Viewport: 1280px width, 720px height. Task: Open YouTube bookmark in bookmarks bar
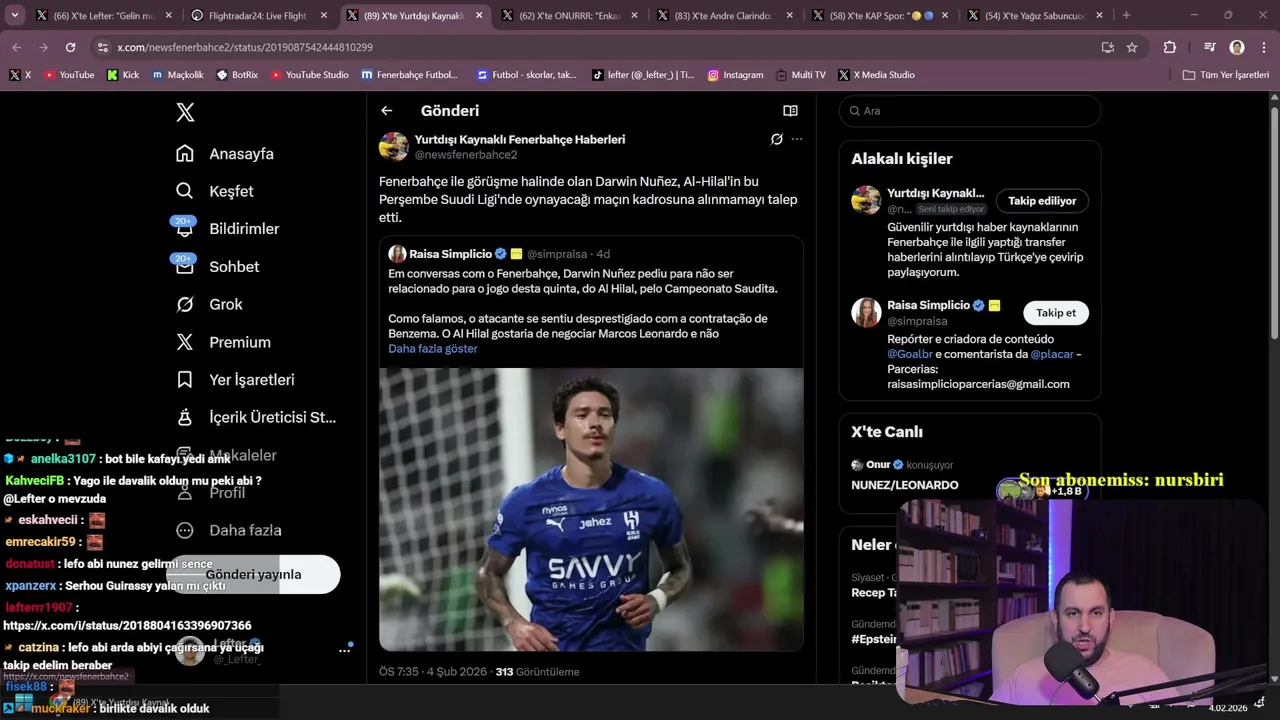[x=69, y=75]
